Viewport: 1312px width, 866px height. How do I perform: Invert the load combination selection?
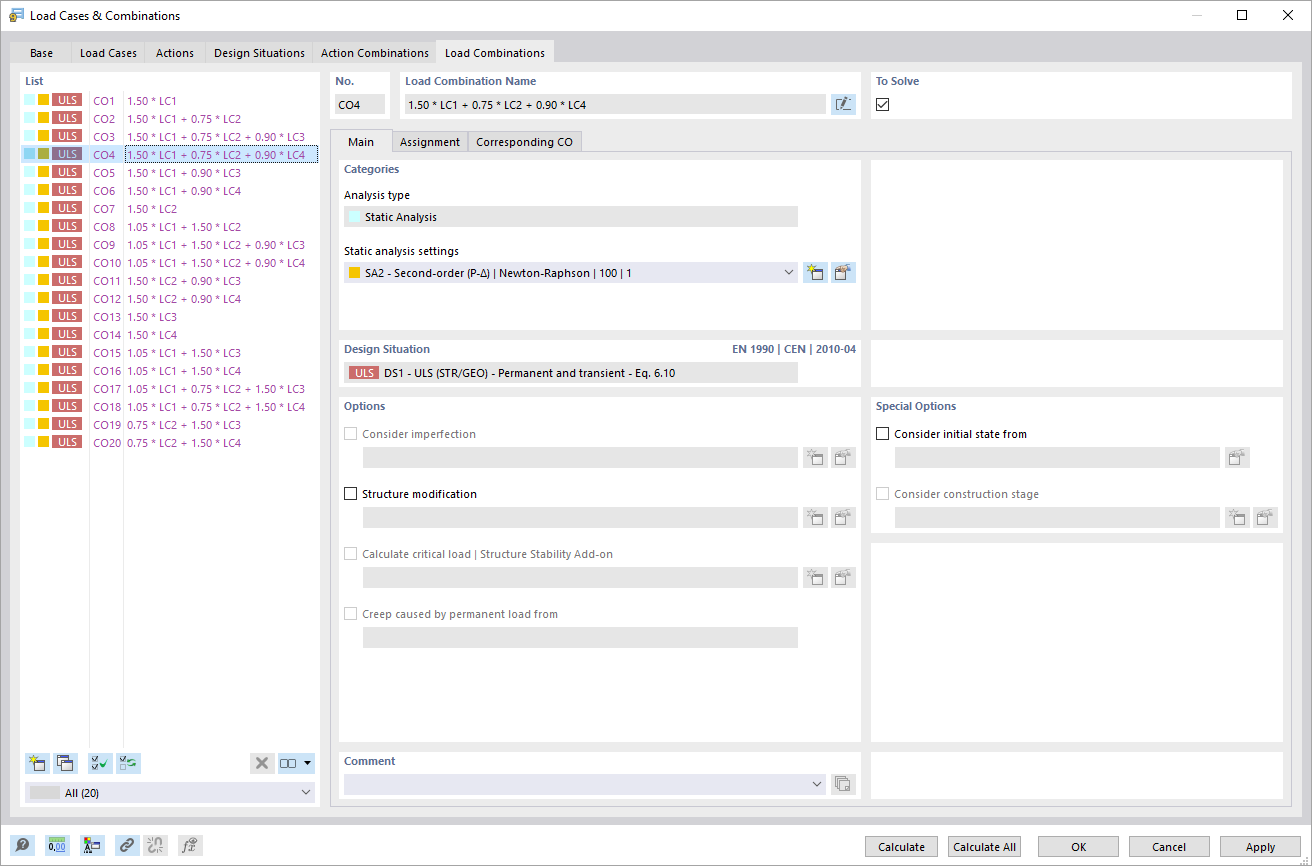[127, 763]
